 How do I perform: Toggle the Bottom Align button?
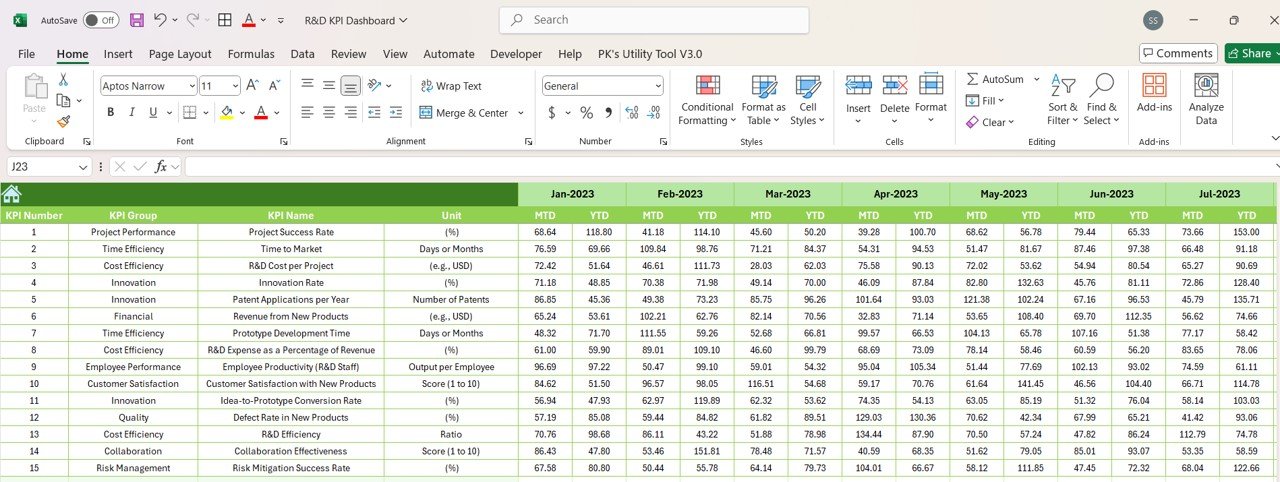(351, 85)
